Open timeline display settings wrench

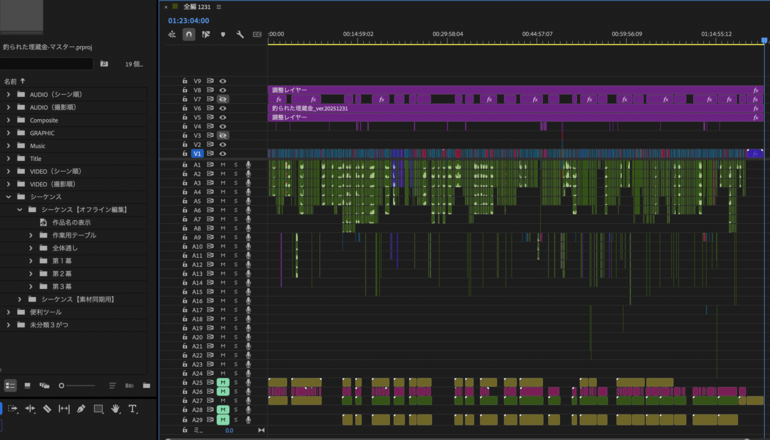[x=240, y=34]
